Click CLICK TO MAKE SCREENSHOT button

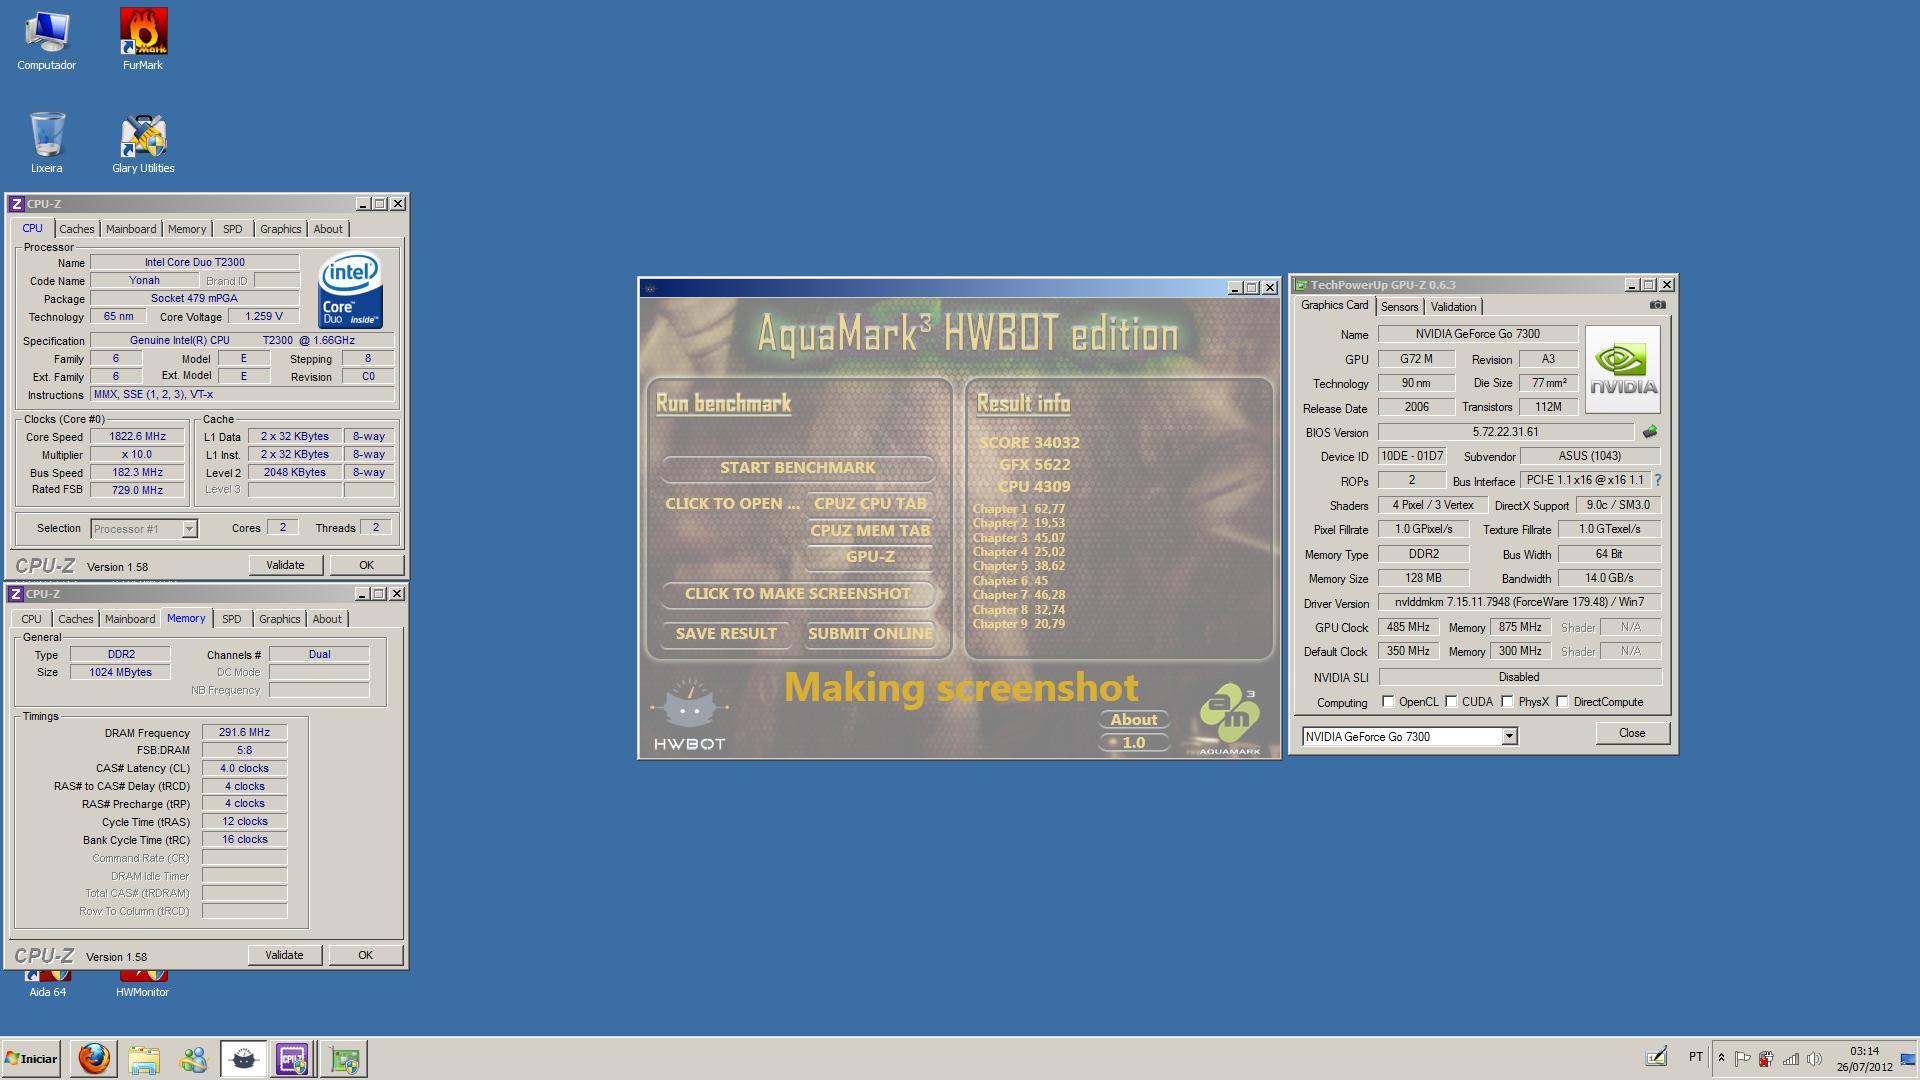pyautogui.click(x=797, y=593)
